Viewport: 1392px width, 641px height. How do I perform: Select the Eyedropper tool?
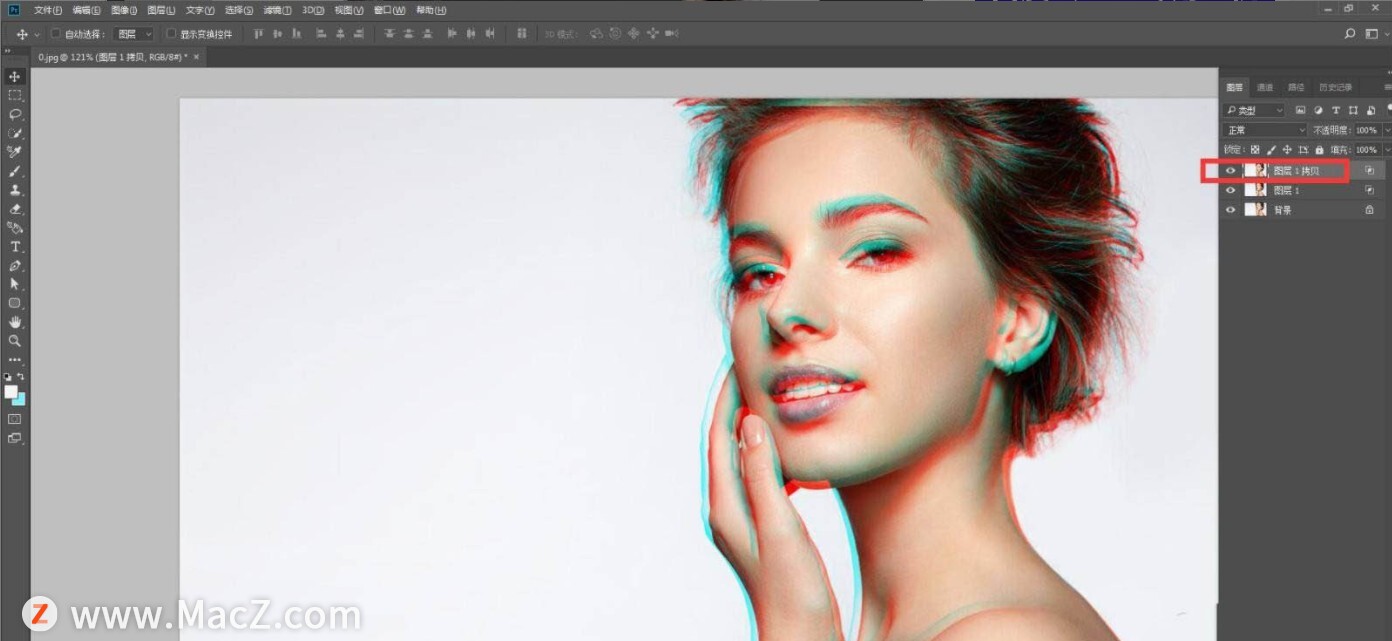coord(14,152)
